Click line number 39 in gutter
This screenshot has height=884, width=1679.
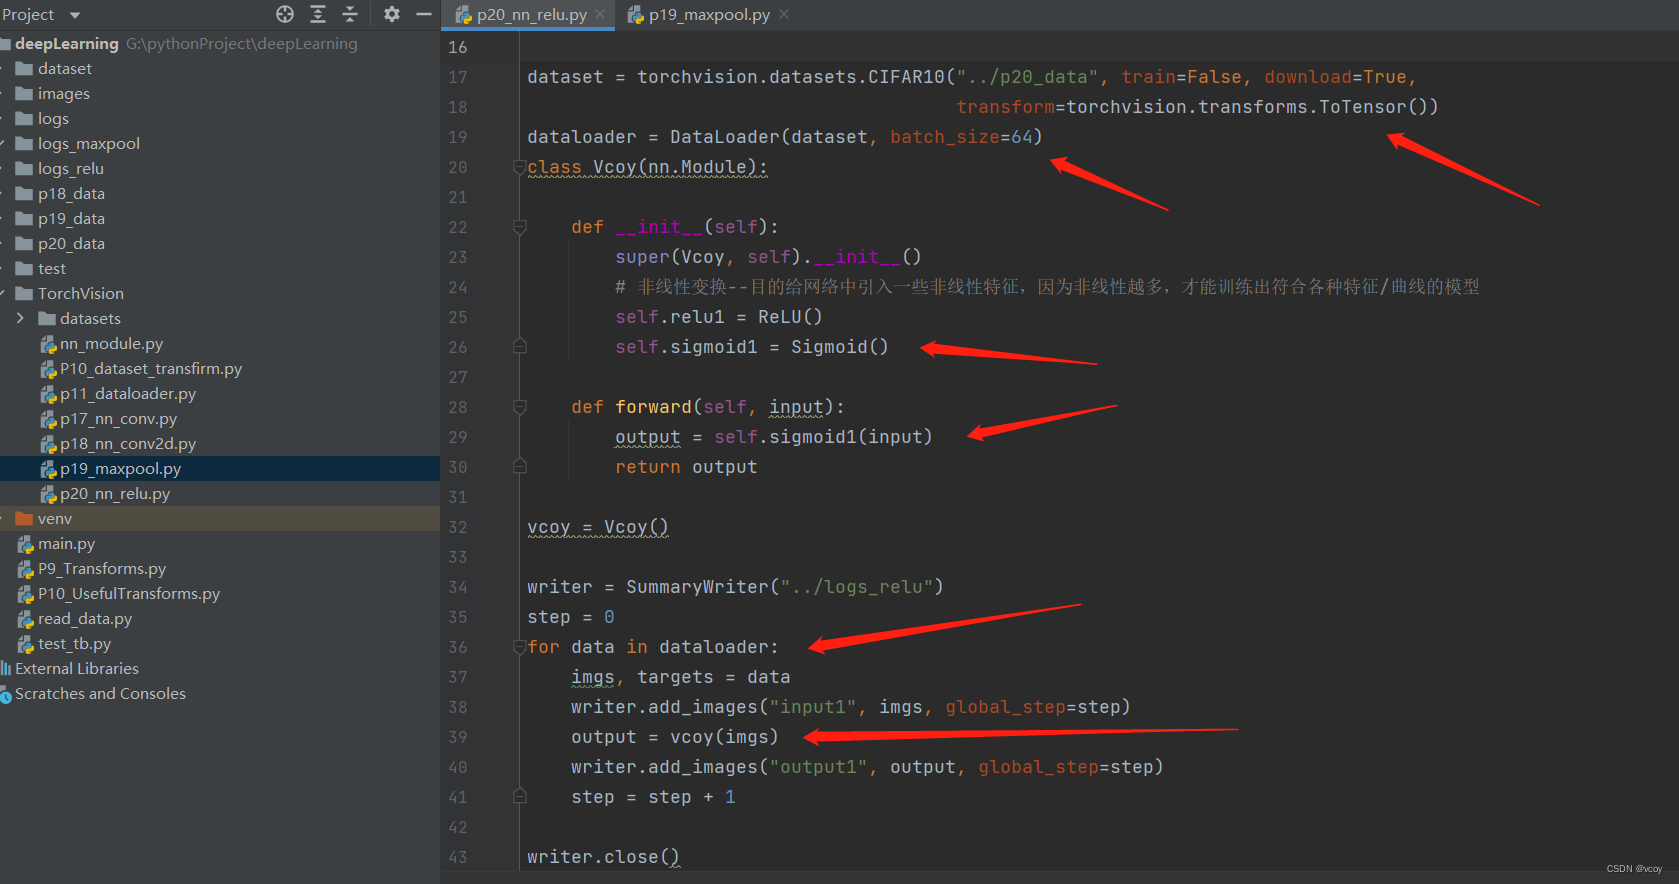pyautogui.click(x=458, y=737)
